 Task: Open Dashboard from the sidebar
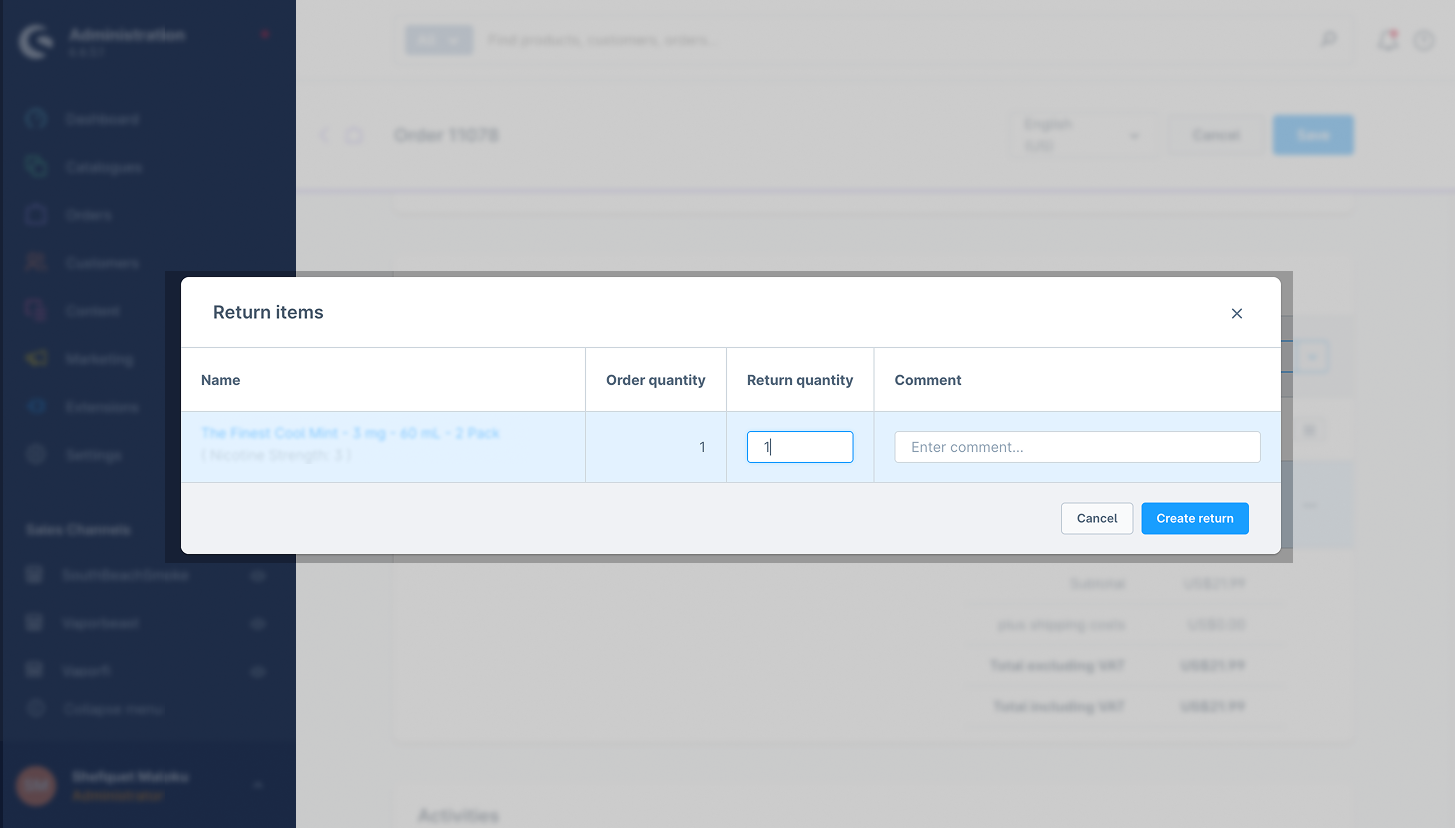(102, 119)
